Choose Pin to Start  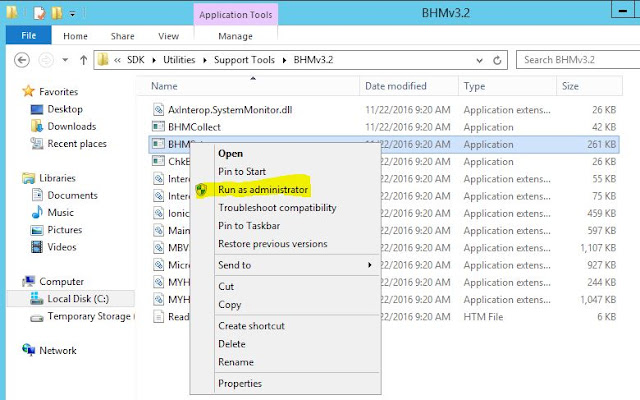click(242, 171)
